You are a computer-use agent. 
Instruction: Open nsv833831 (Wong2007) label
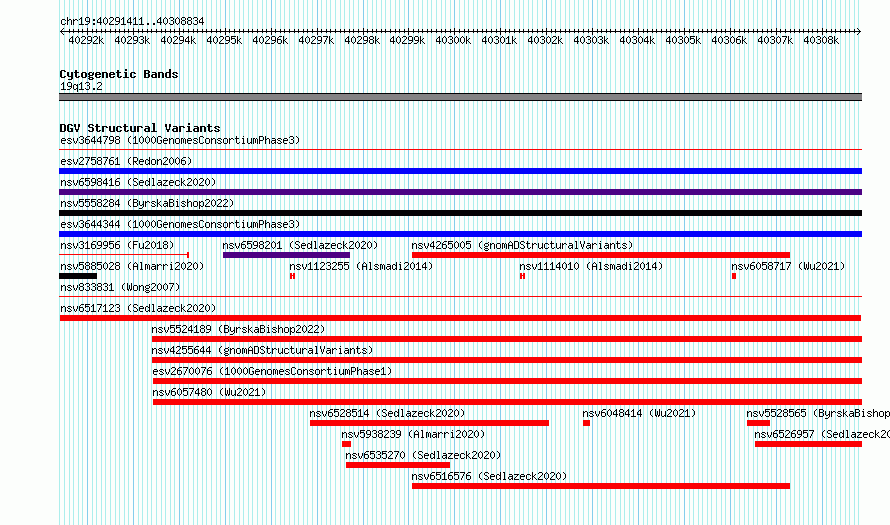120,287
